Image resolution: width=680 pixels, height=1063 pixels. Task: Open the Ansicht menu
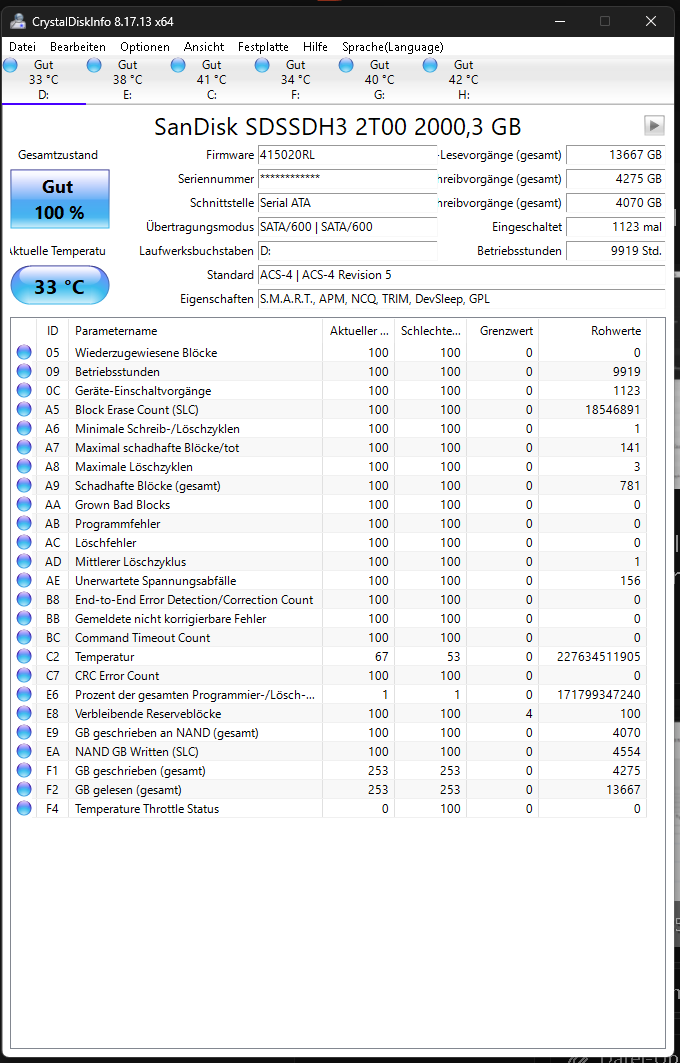point(204,47)
